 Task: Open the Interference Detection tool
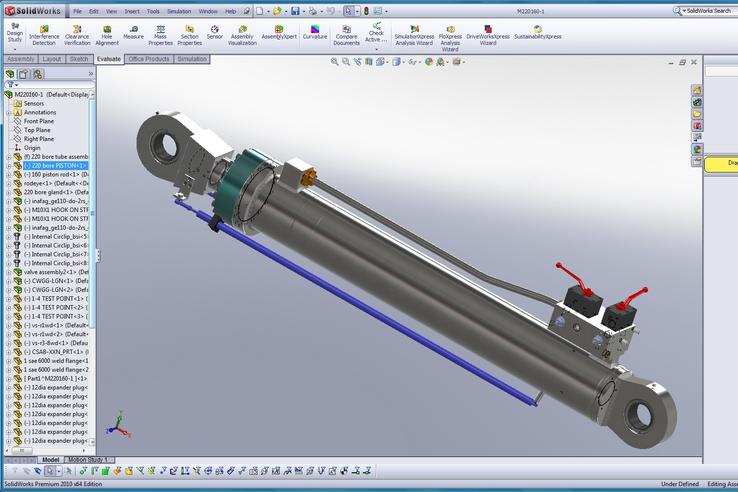[43, 35]
